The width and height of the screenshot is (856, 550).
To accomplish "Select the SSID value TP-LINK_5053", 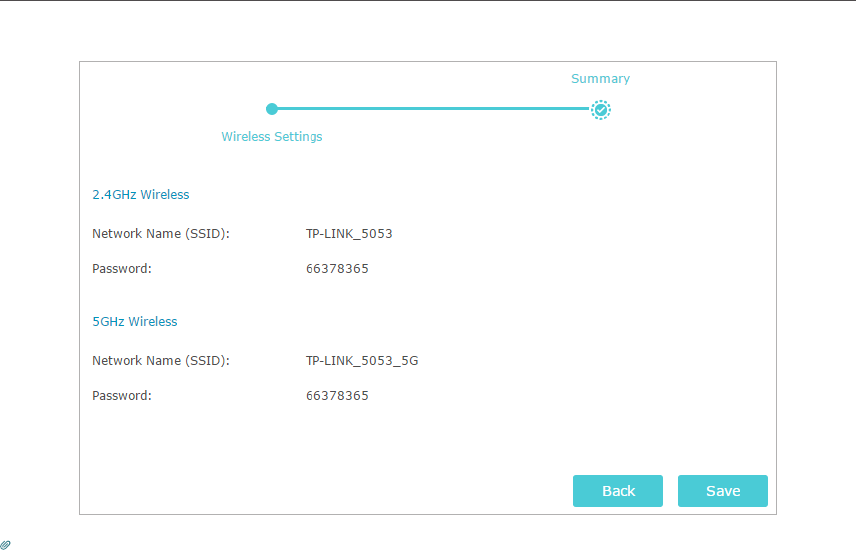I will tap(349, 234).
